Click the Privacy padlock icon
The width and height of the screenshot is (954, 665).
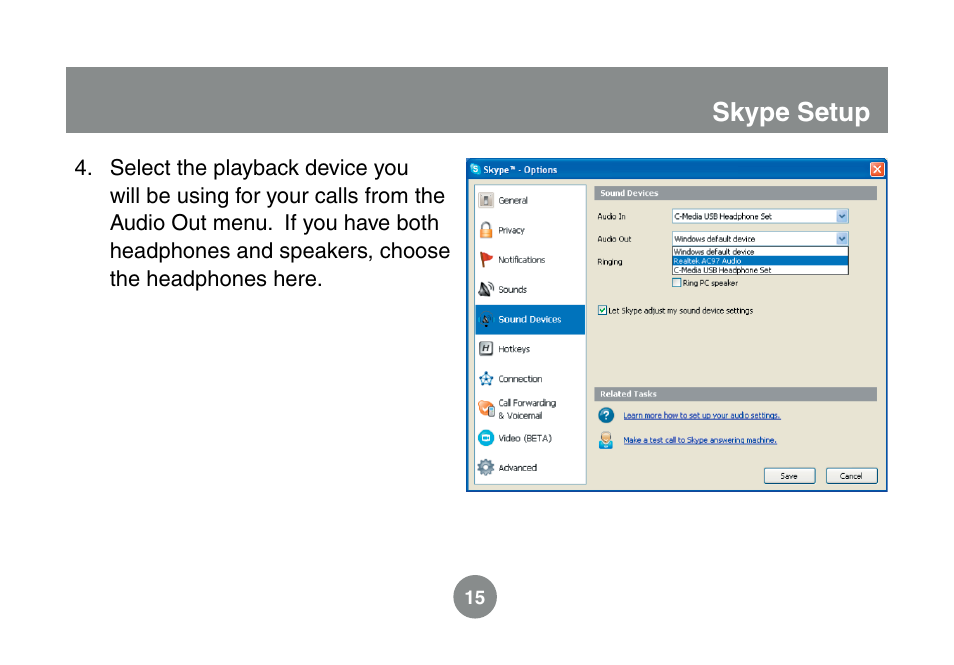pyautogui.click(x=486, y=230)
